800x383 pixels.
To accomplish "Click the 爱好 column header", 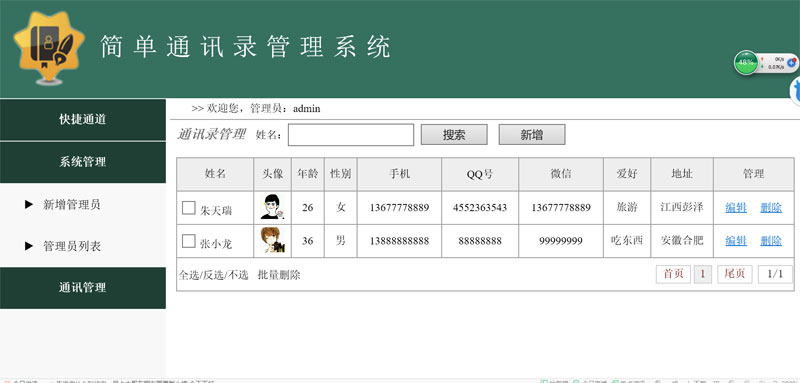I will pos(627,174).
